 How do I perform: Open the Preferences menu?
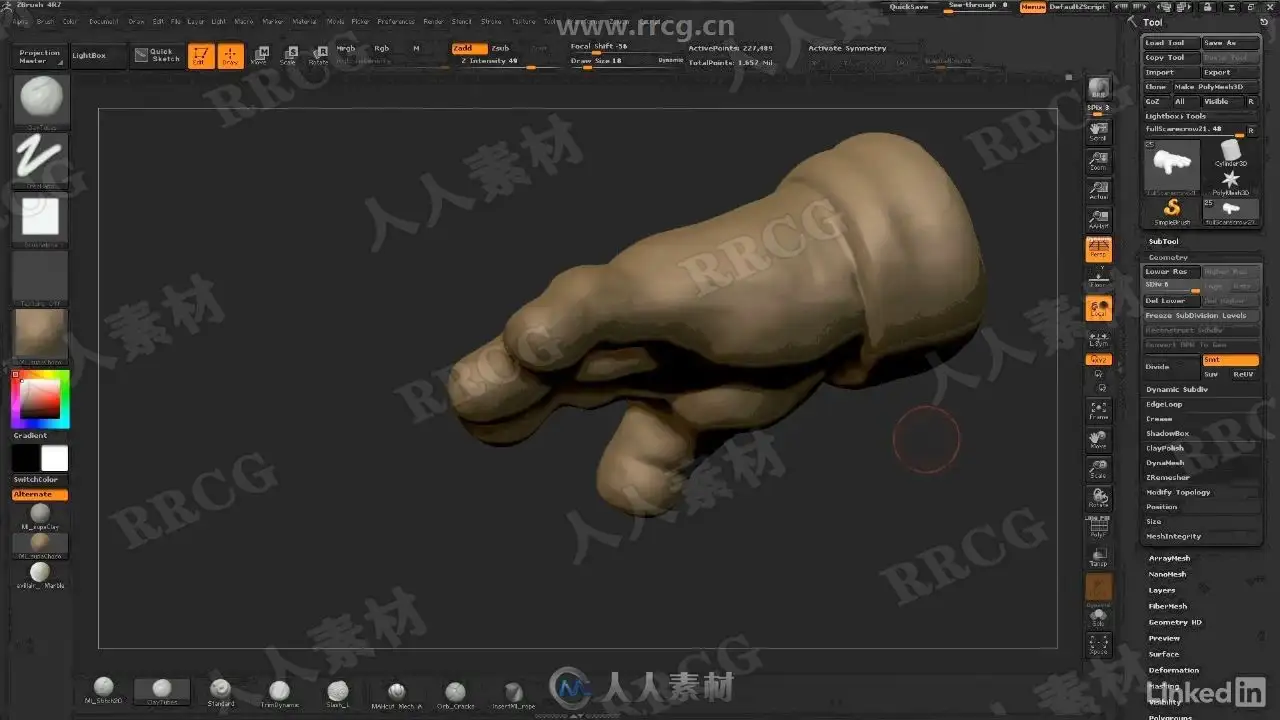click(x=396, y=21)
